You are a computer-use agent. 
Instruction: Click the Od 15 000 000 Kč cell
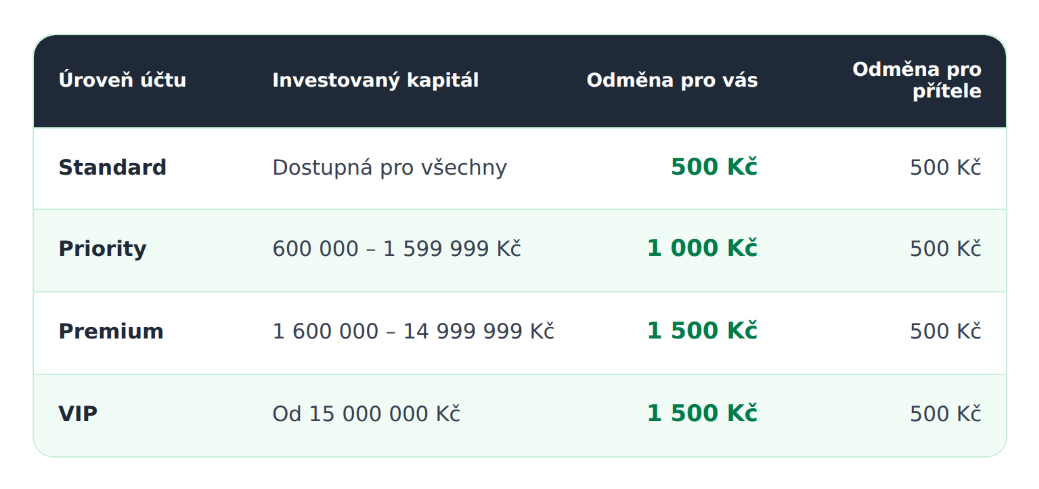coord(366,414)
